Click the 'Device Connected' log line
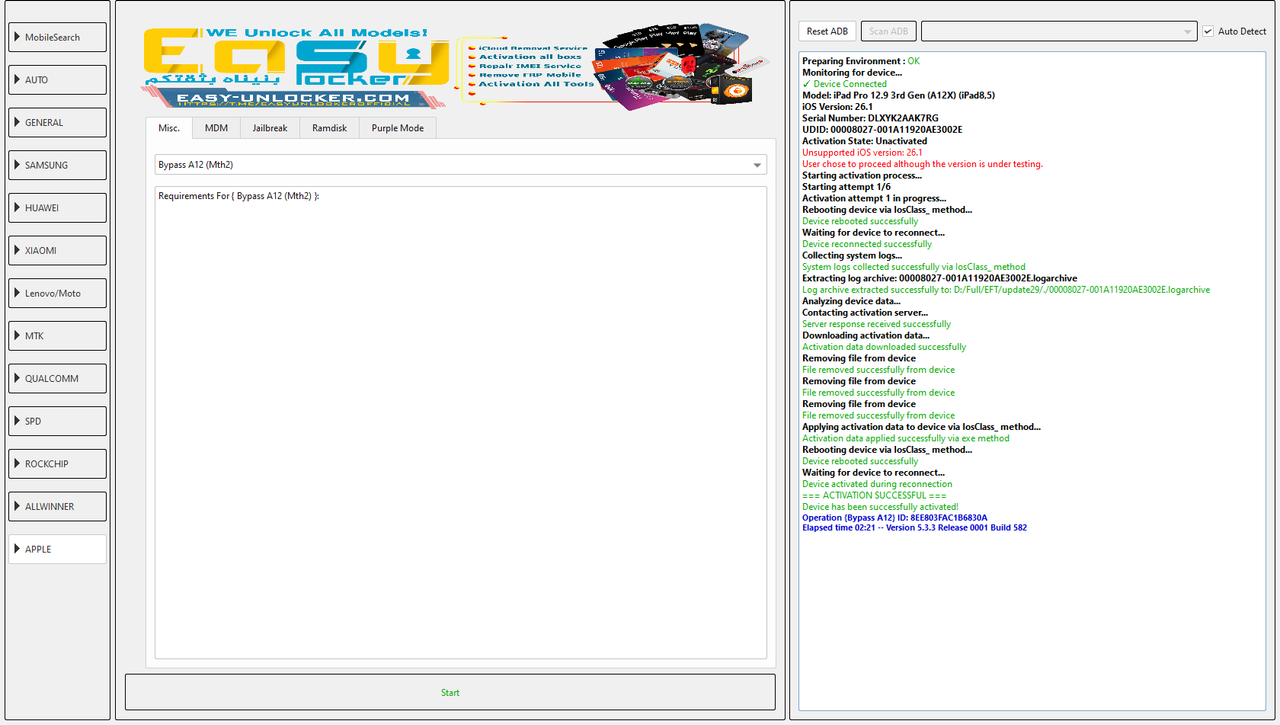The height and width of the screenshot is (725, 1280). pyautogui.click(x=844, y=84)
